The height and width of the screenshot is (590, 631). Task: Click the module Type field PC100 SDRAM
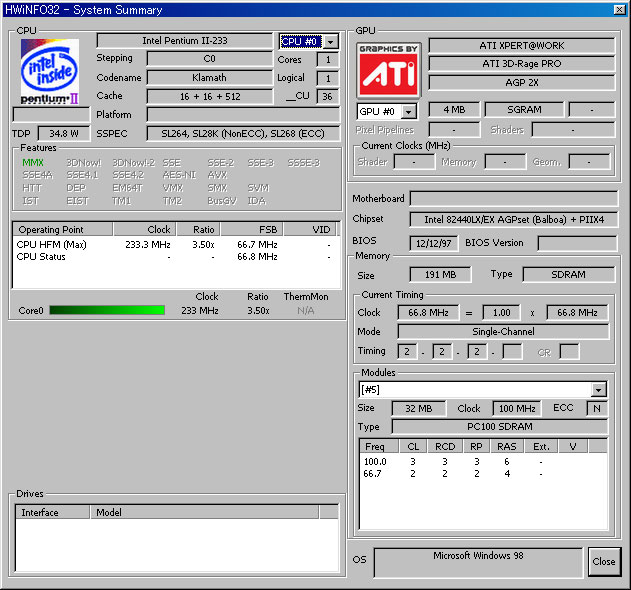(x=499, y=427)
